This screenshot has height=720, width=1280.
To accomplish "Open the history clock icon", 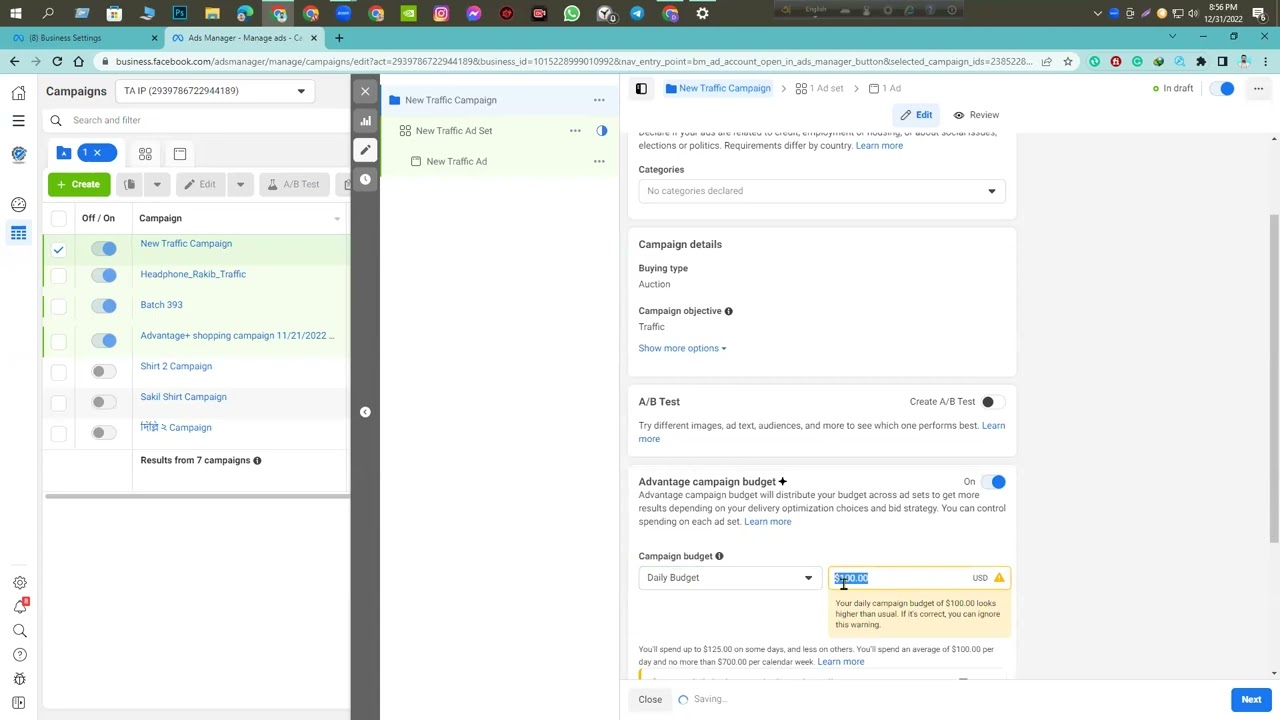I will pos(365,179).
